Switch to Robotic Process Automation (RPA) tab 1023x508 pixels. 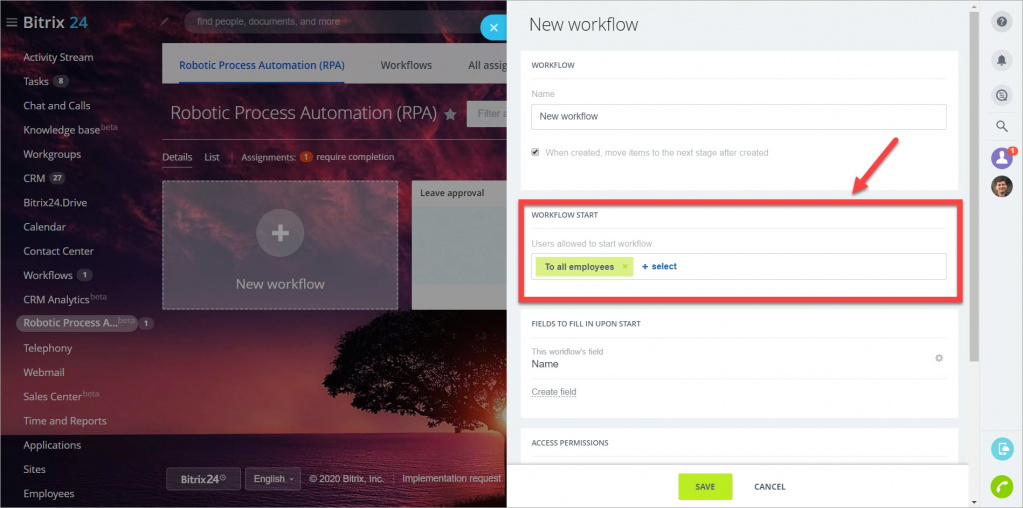(x=262, y=65)
